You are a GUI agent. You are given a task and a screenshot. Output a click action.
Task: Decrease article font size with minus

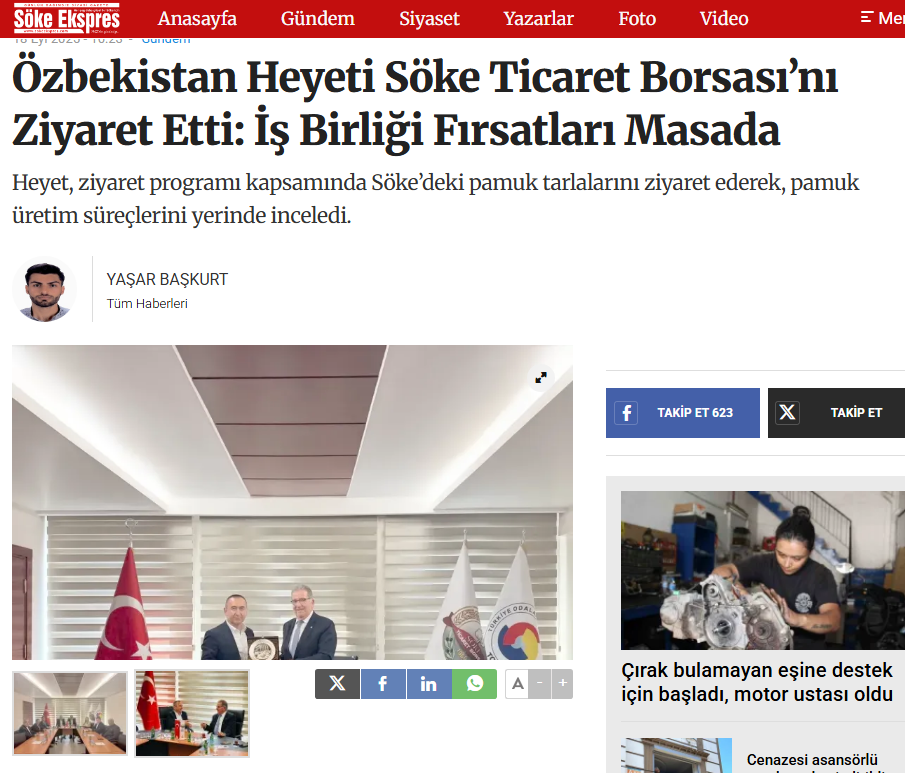click(x=540, y=684)
